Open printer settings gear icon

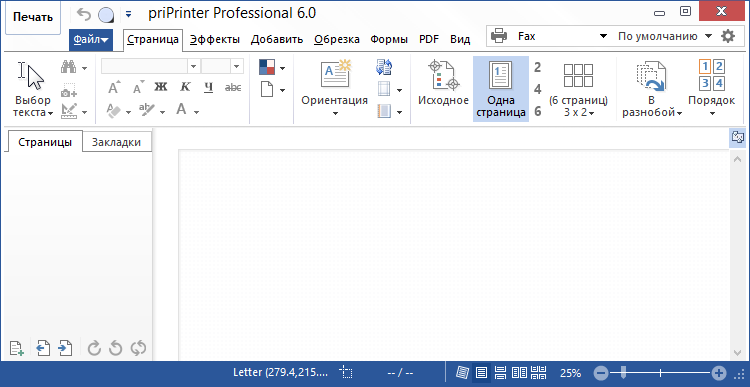point(728,36)
